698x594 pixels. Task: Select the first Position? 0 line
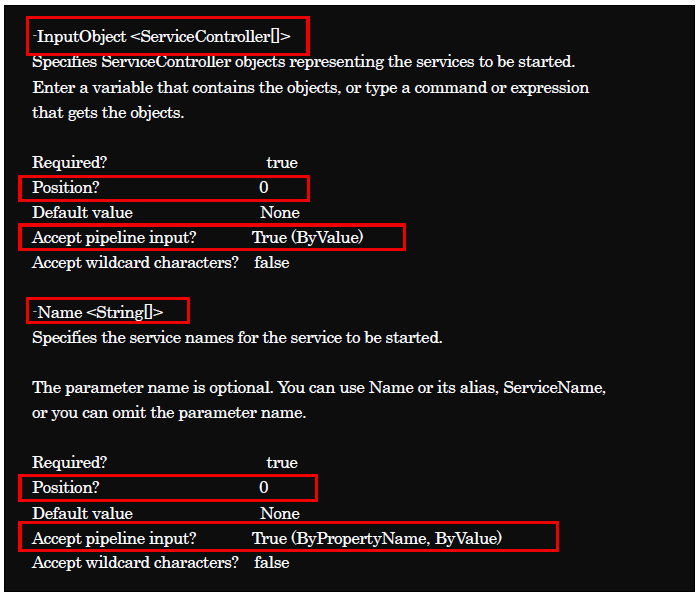[150, 187]
